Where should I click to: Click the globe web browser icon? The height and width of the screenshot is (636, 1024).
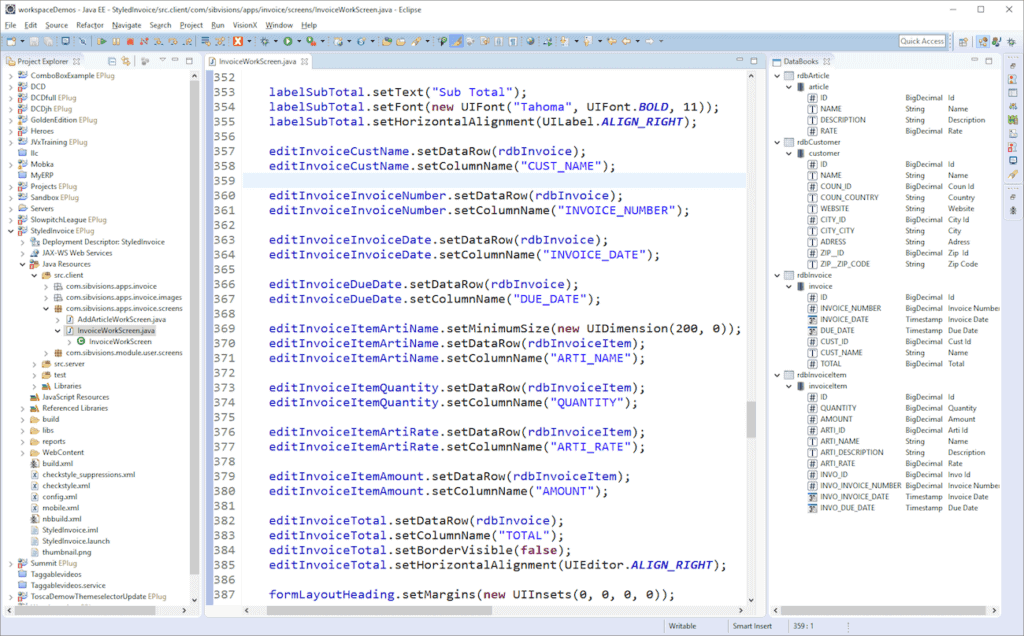(530, 41)
